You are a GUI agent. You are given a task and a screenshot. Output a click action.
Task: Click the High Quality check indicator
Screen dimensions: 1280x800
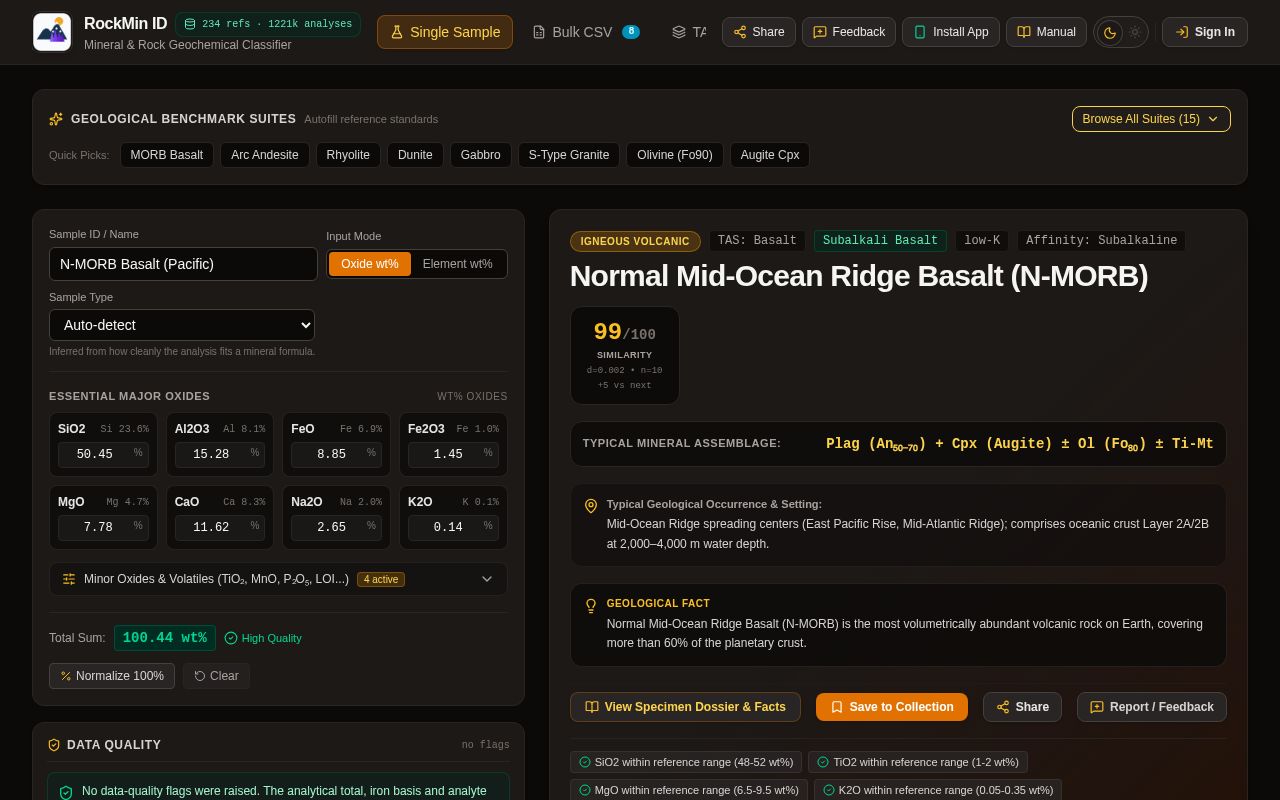[x=263, y=638]
